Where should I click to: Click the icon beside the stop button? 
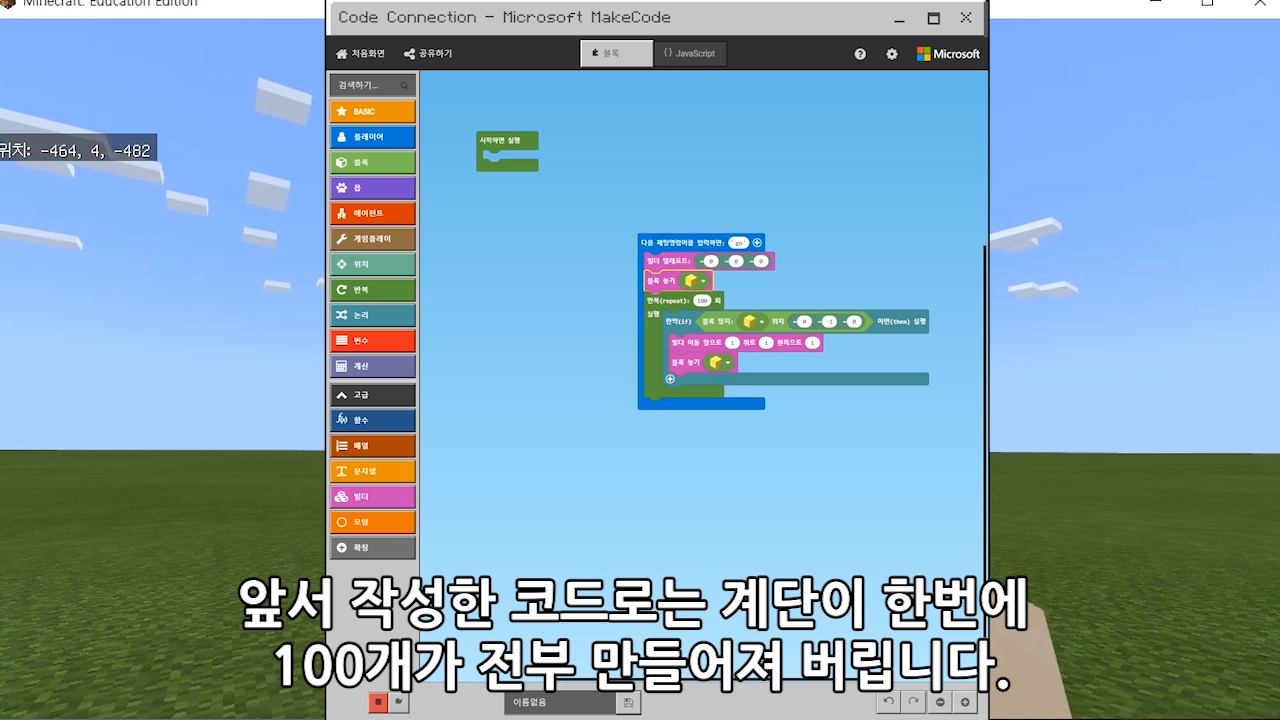398,703
